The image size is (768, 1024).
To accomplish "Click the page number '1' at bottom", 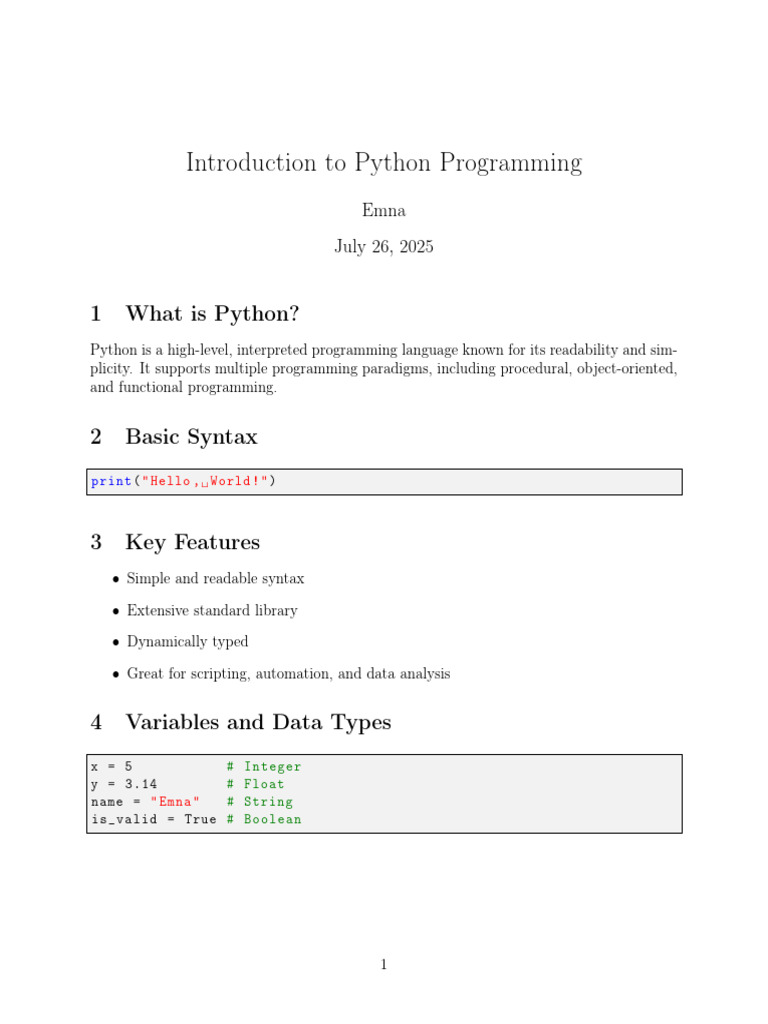I will [384, 965].
